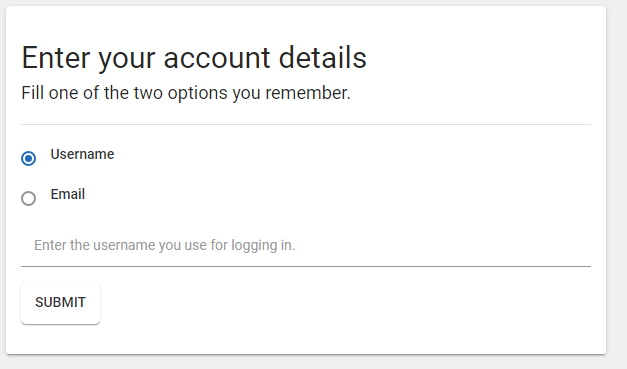Select the Email radio button
The image size is (627, 369).
[x=28, y=198]
